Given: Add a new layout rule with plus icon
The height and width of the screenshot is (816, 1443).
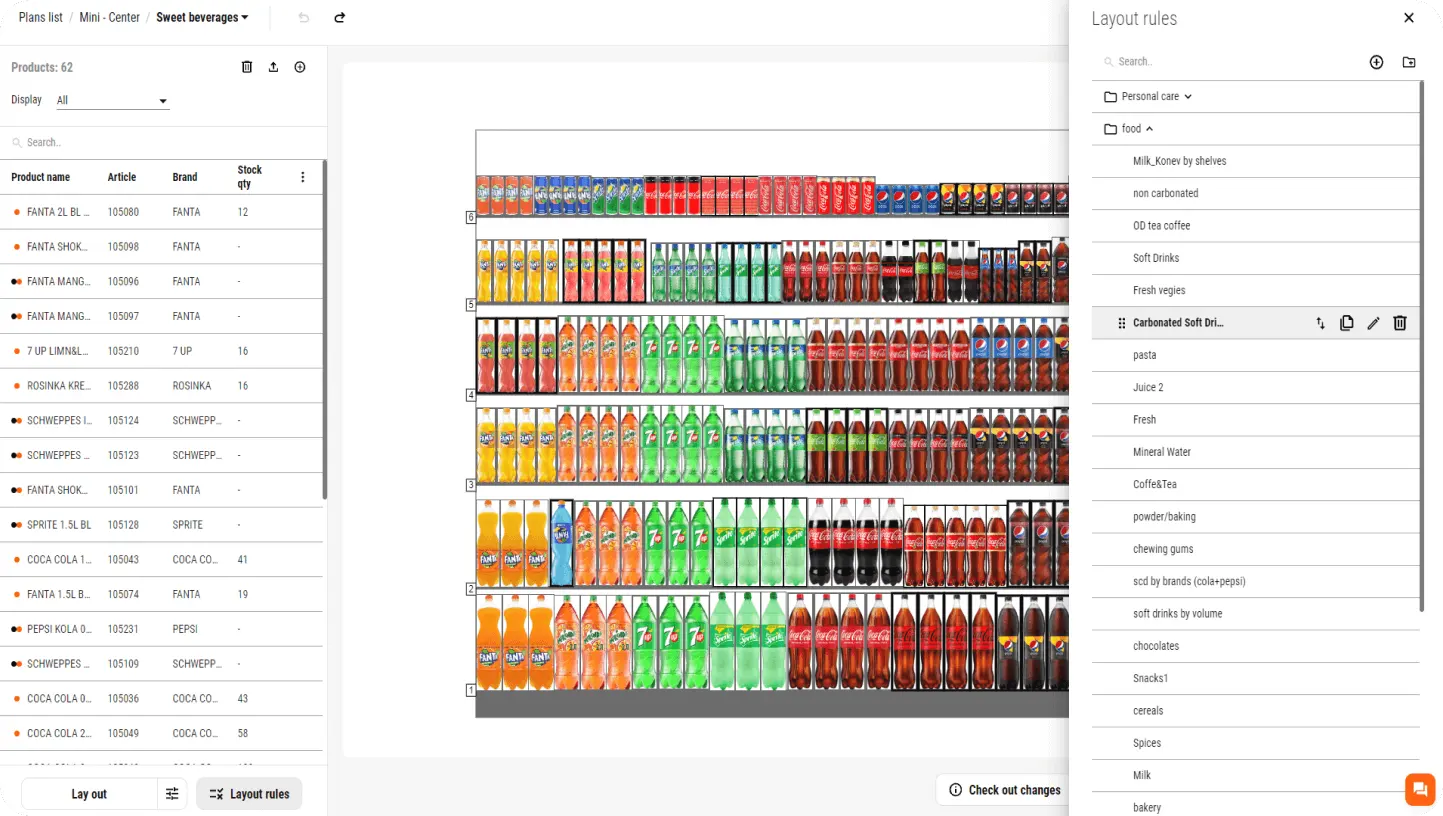Looking at the screenshot, I should [x=1376, y=62].
